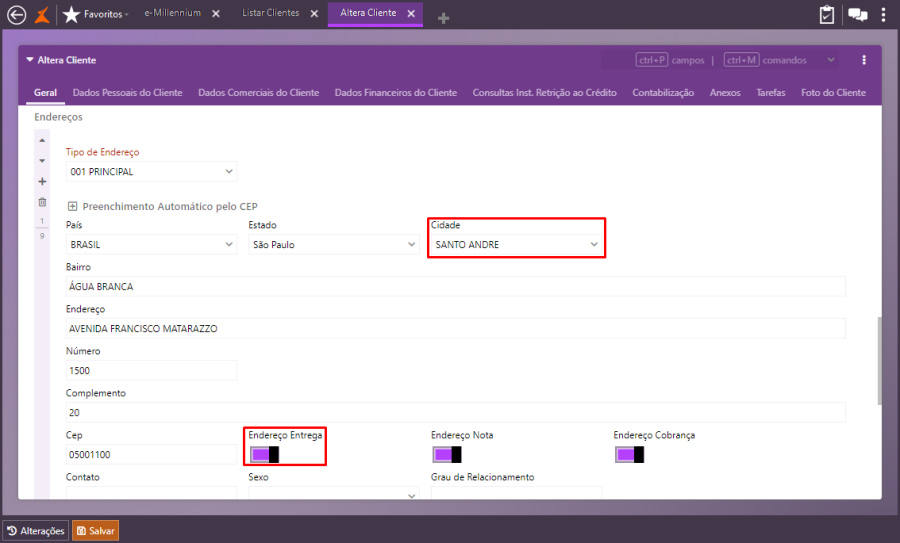Toggle the Endereço Nota switch

pos(447,455)
